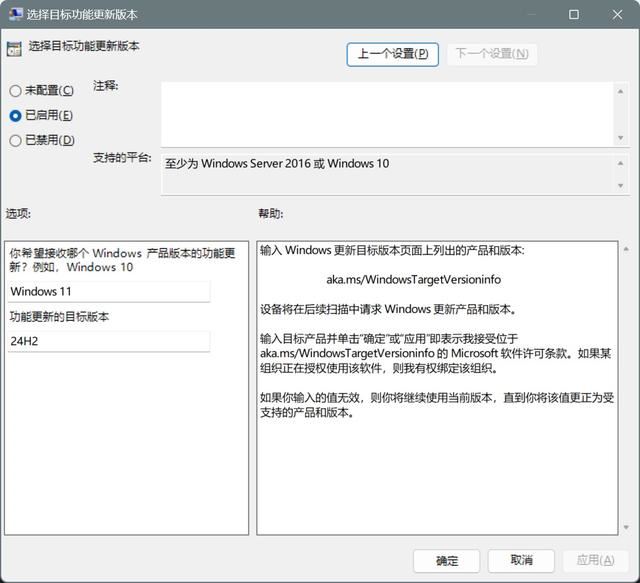Choose the 已禁用 radio option
The height and width of the screenshot is (583, 640).
(15, 141)
